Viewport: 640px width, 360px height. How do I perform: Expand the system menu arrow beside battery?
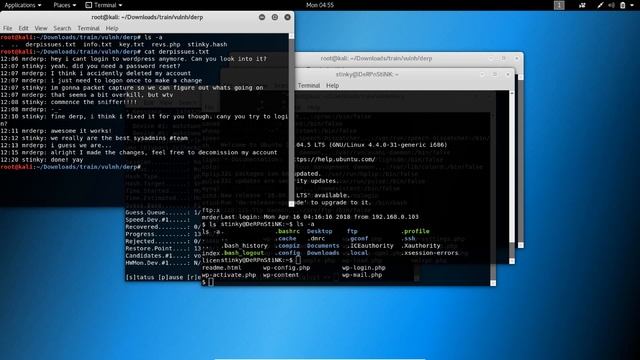(x=633, y=5)
